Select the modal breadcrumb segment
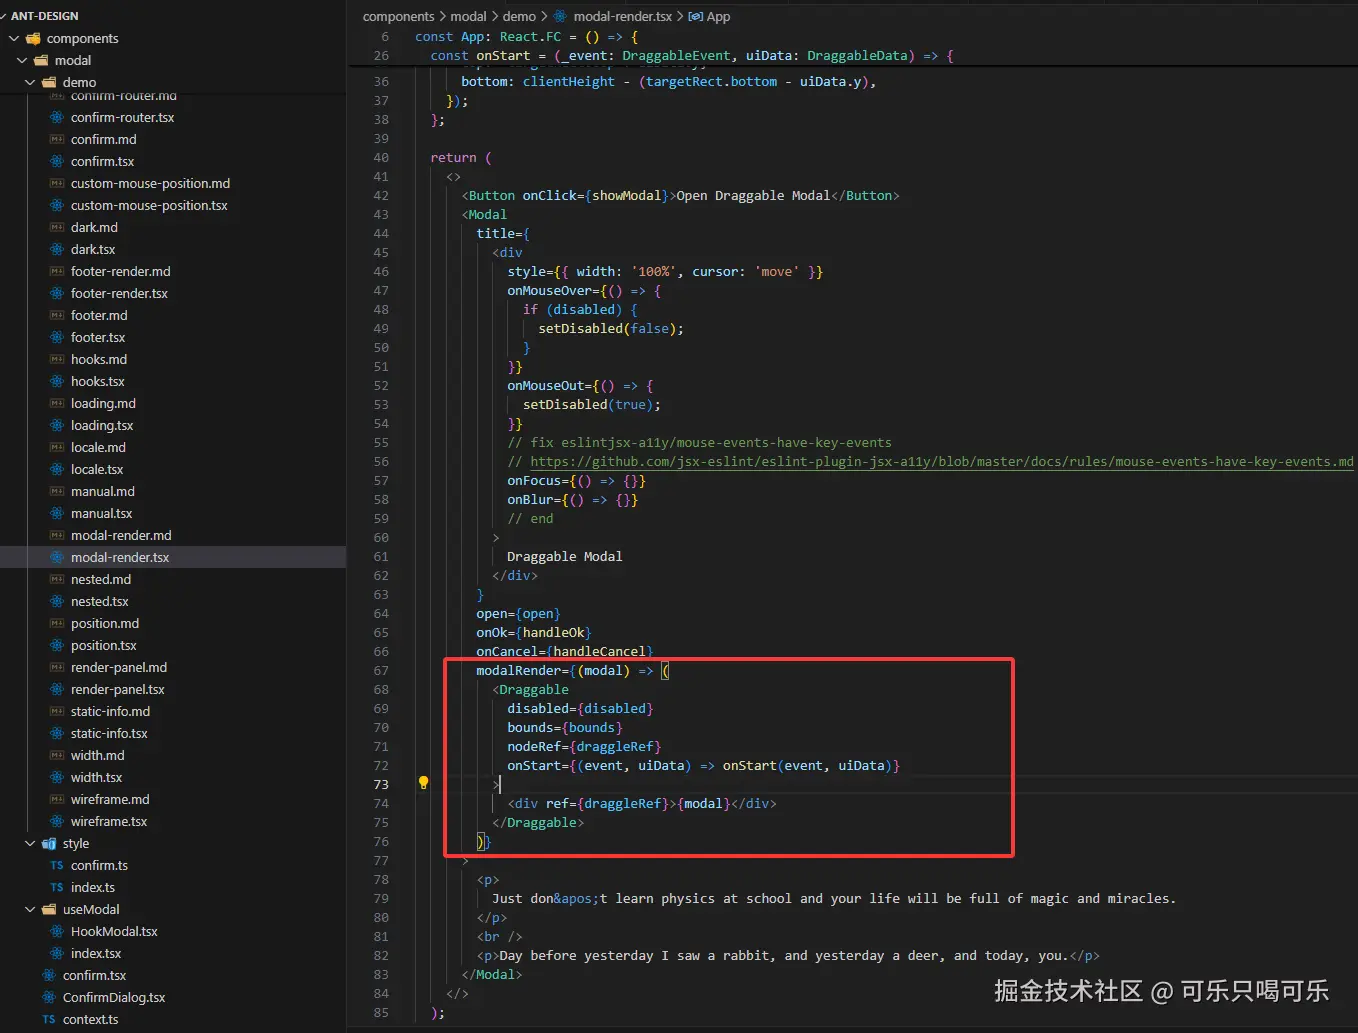This screenshot has width=1358, height=1033. (x=468, y=16)
